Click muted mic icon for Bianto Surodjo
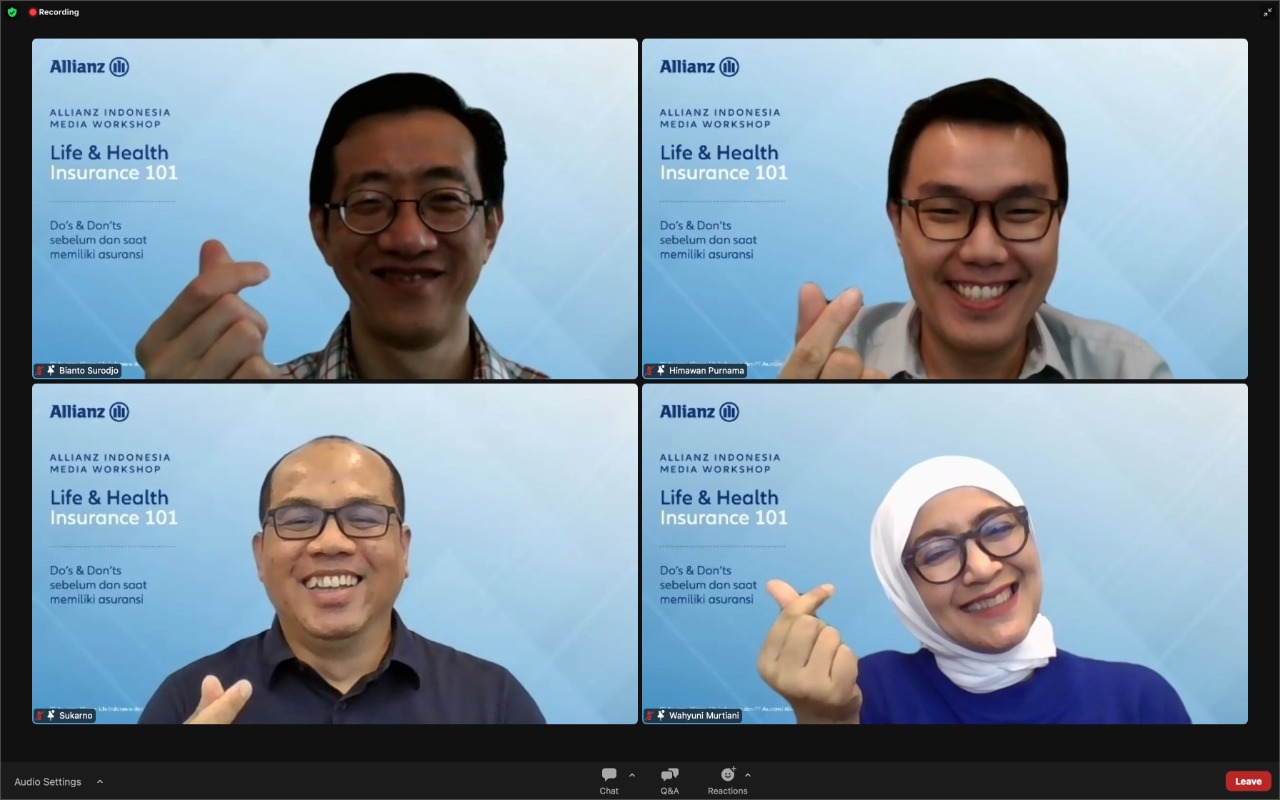 [x=40, y=370]
